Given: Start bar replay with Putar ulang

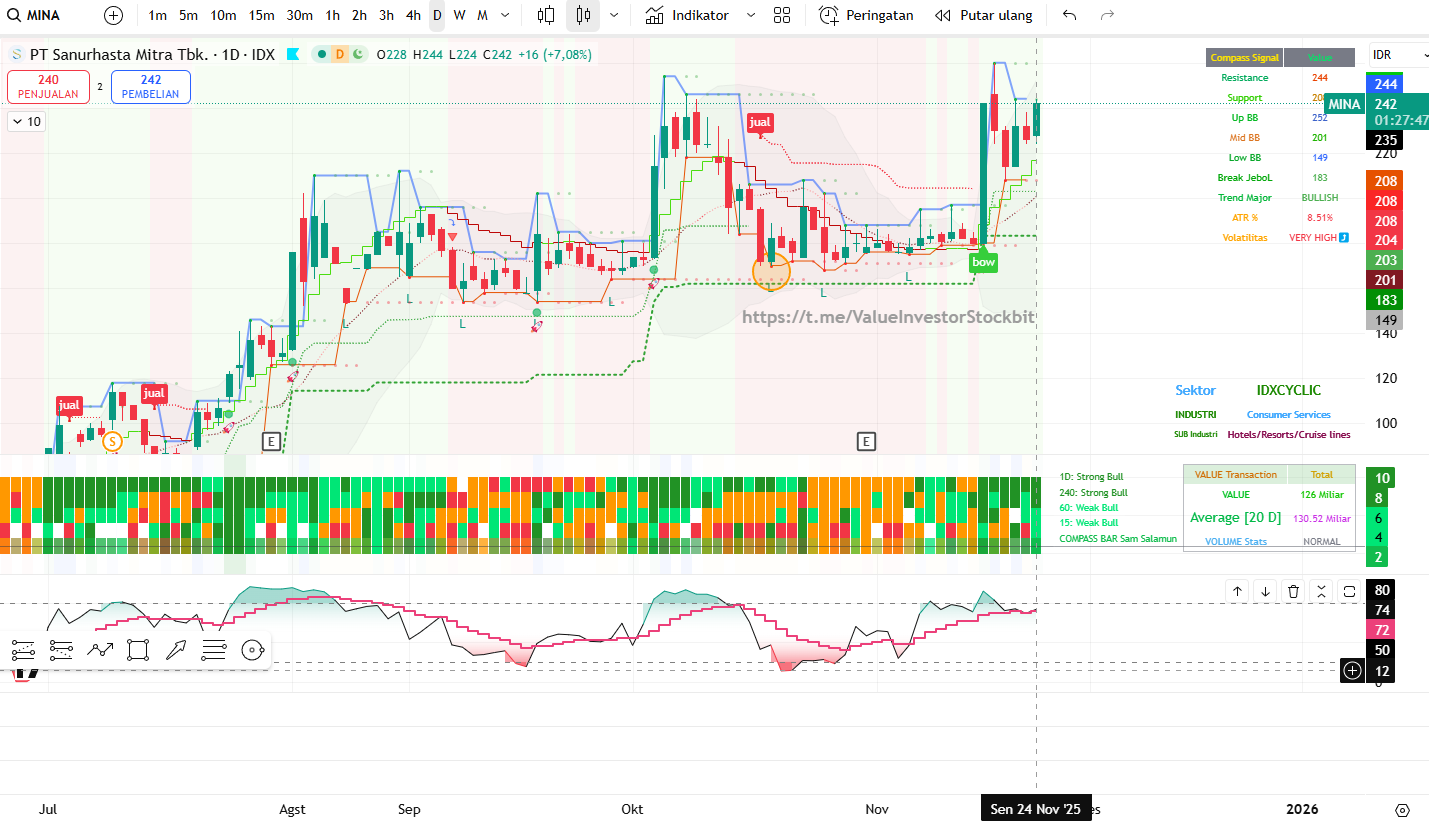Looking at the screenshot, I should point(983,15).
